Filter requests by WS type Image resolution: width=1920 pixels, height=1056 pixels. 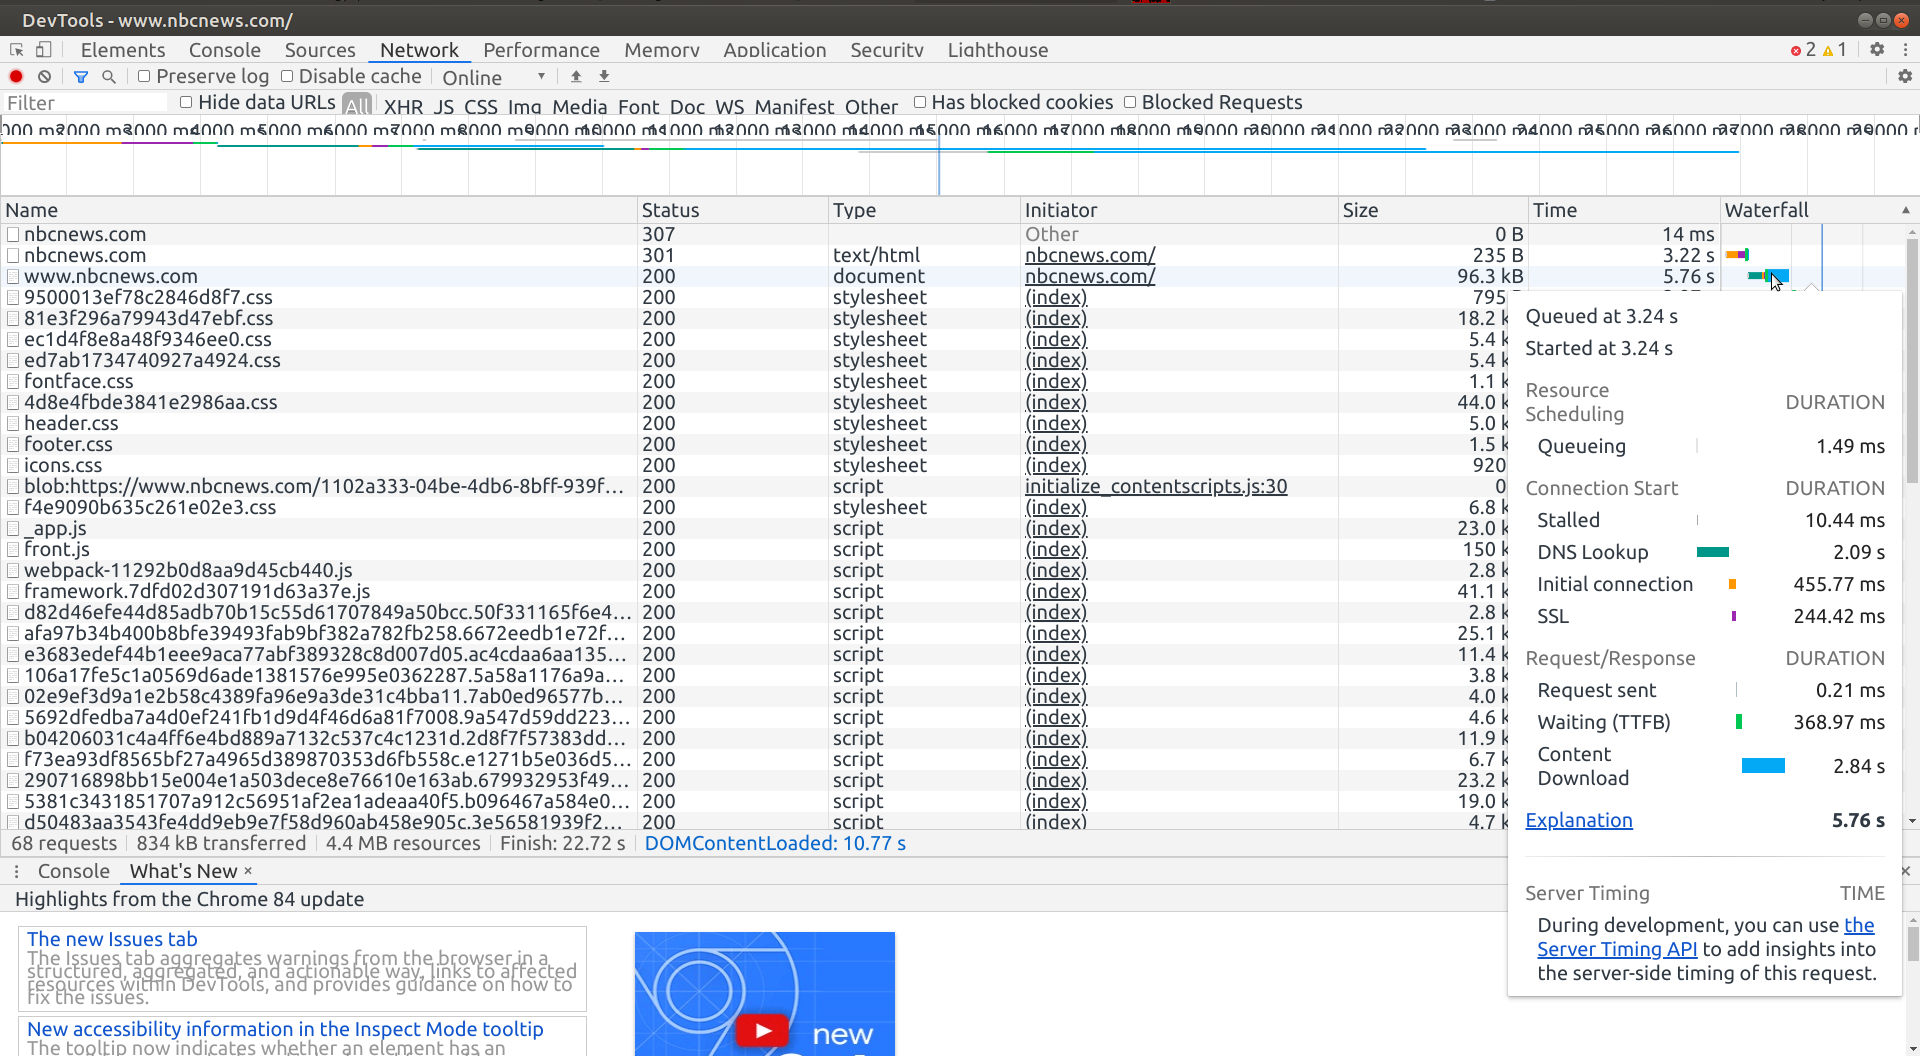coord(729,106)
